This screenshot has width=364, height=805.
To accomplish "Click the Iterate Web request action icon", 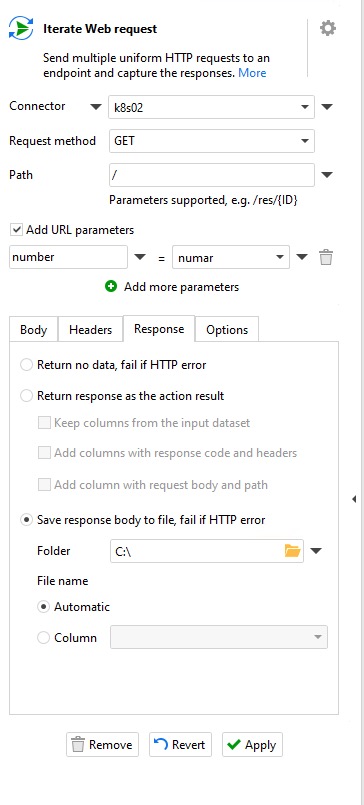I will (x=21, y=28).
